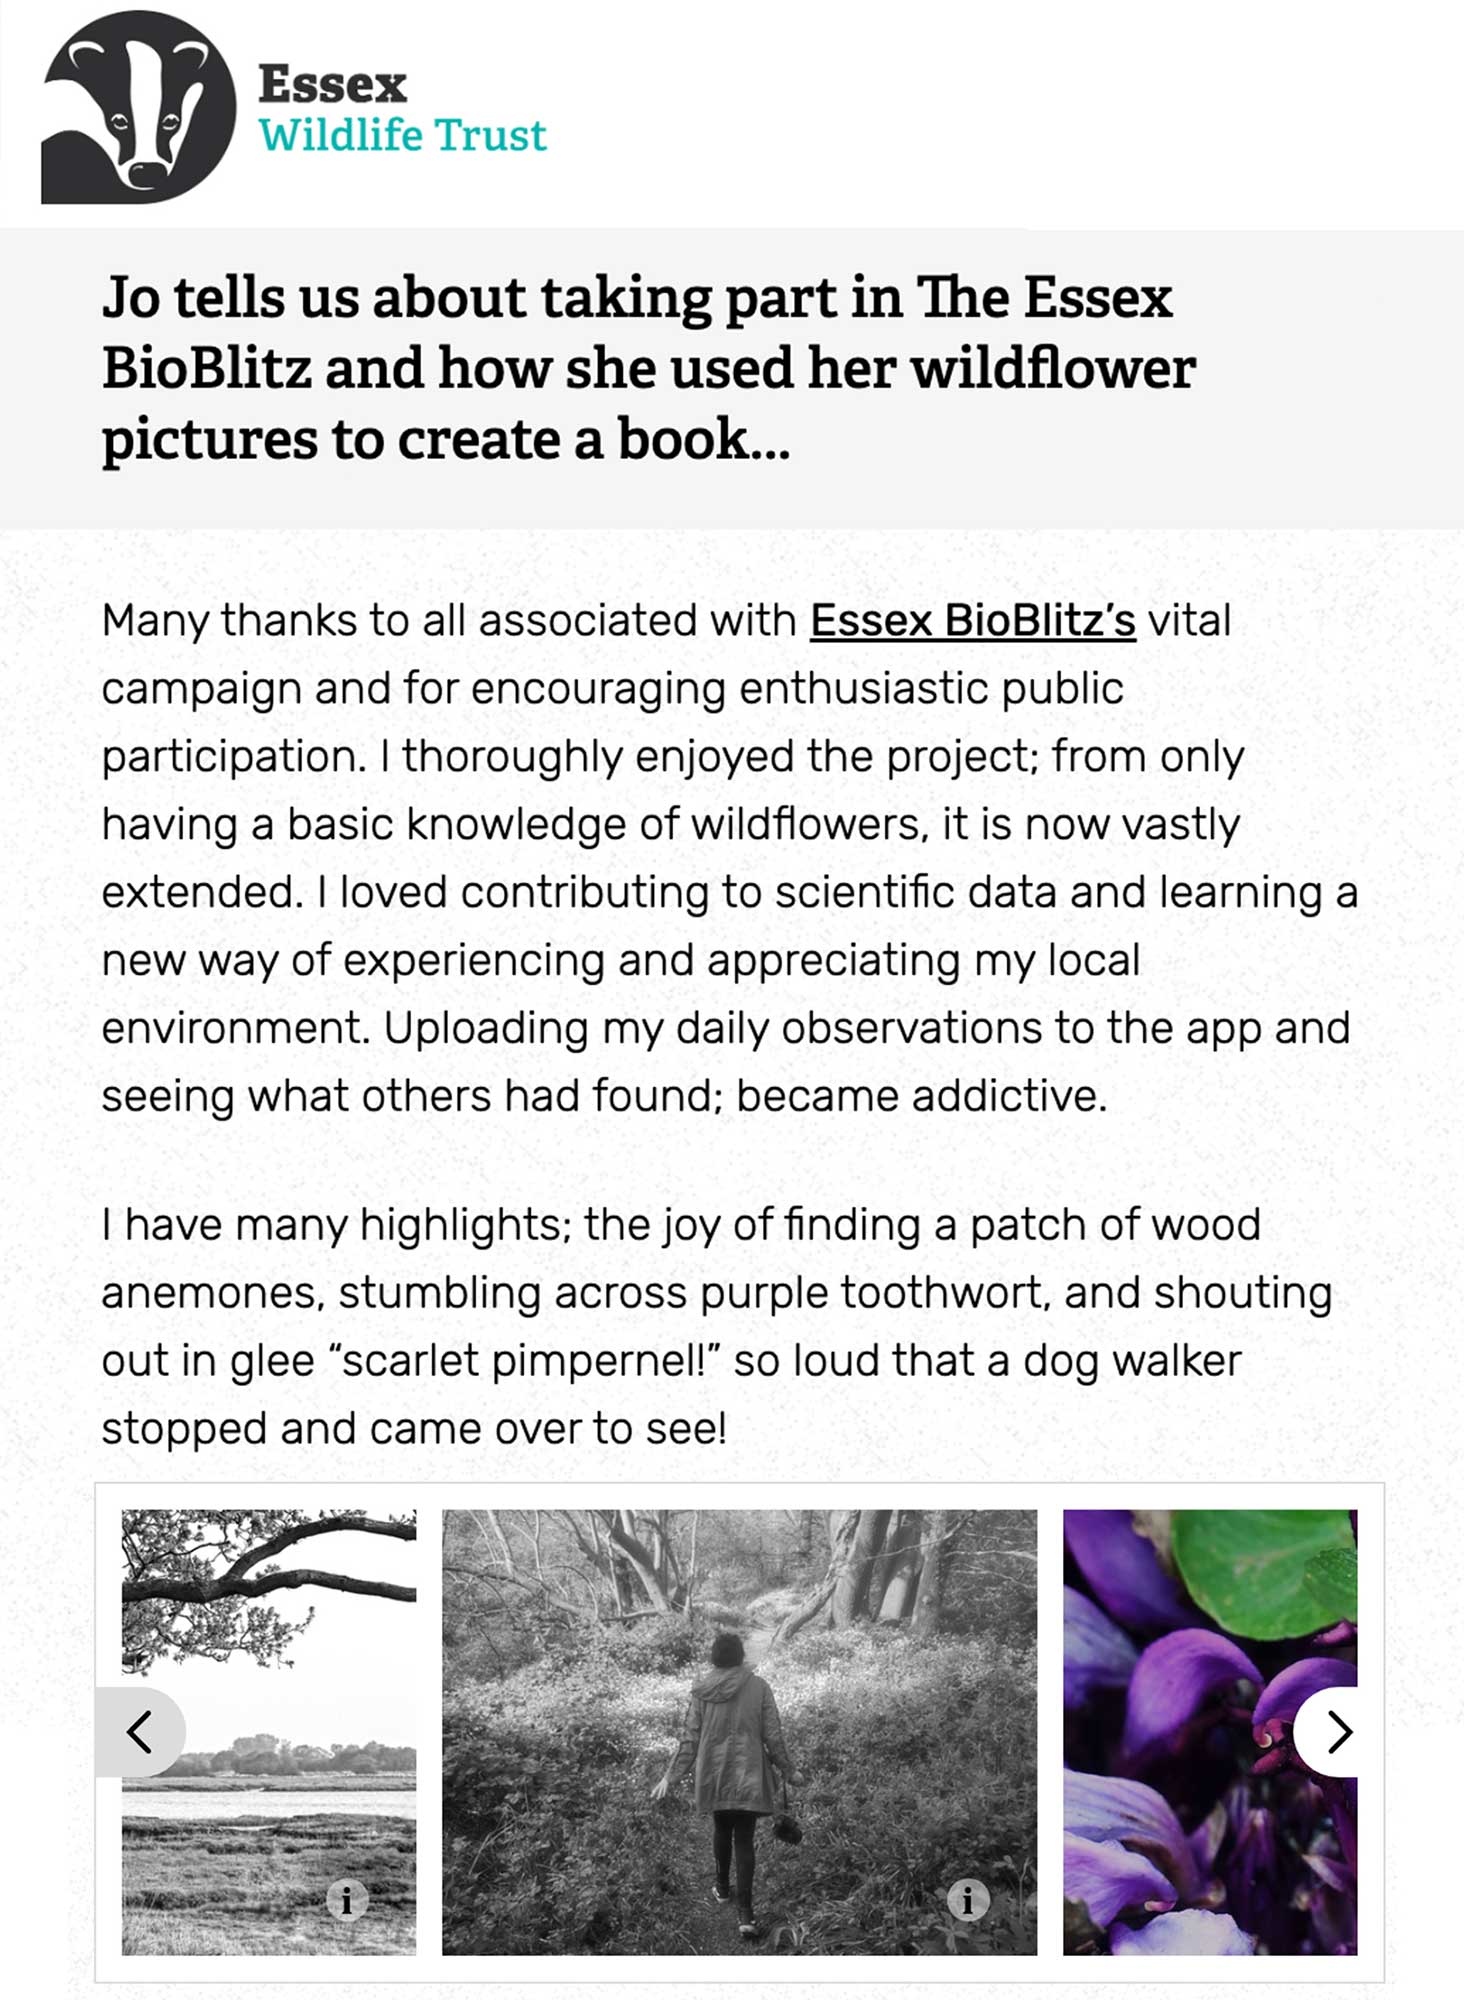The height and width of the screenshot is (2000, 1464).
Task: Select the purple flower close-up thumbnail
Action: (1210, 1732)
